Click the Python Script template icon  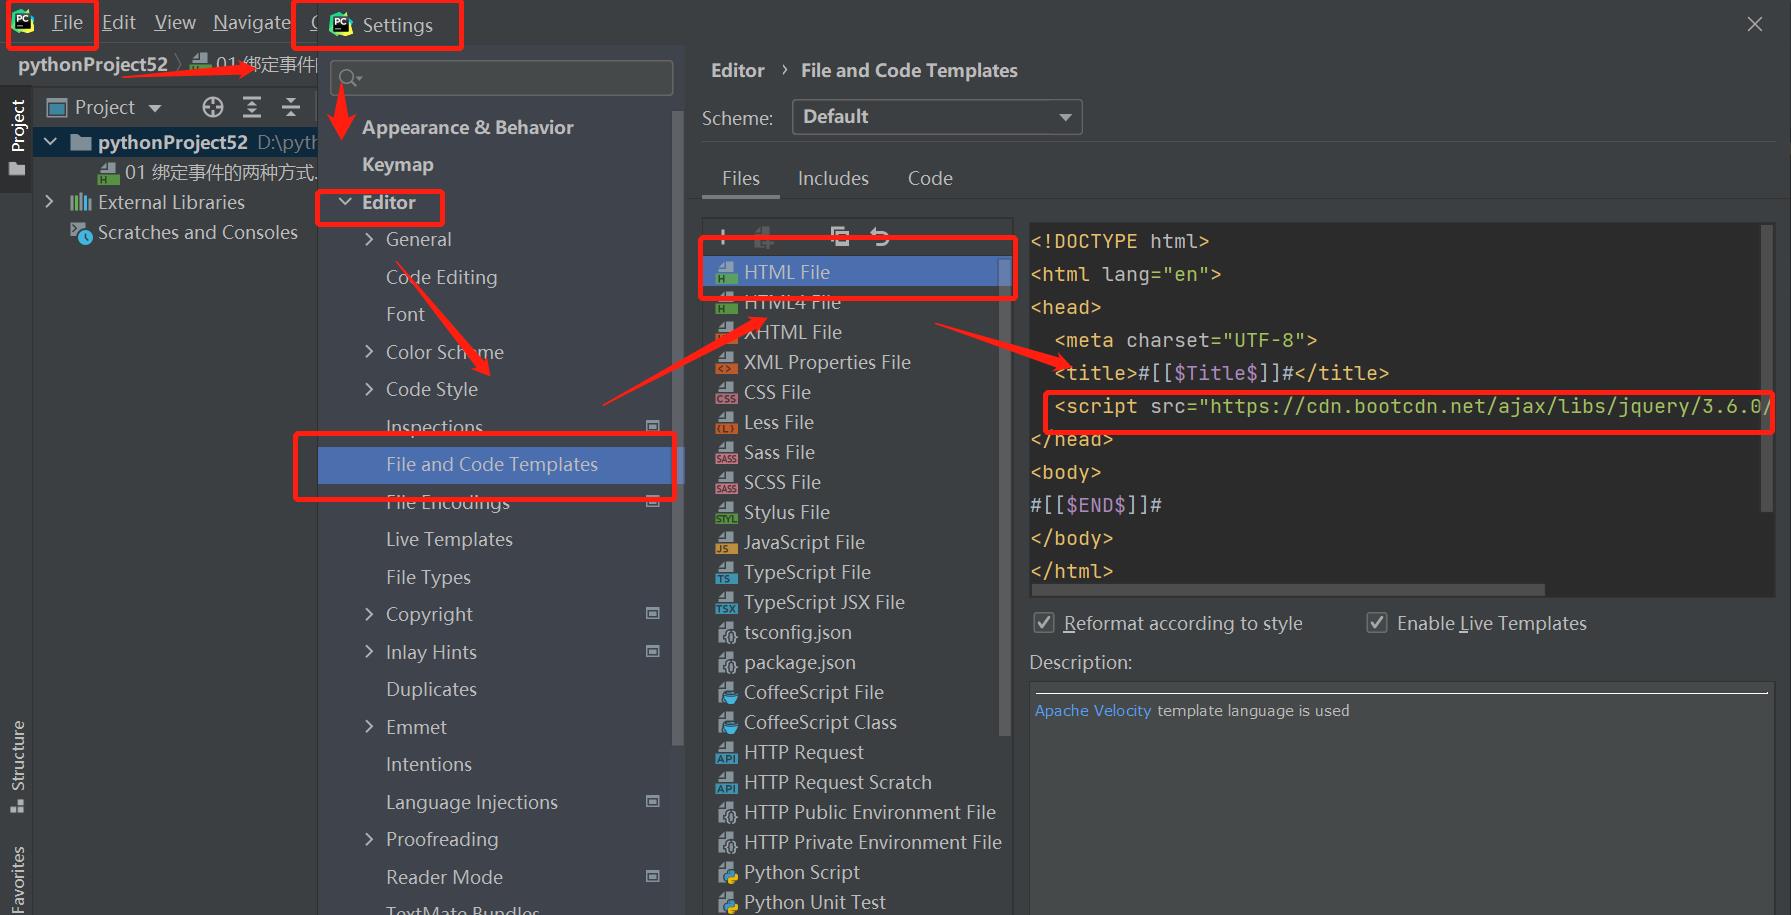(x=727, y=873)
